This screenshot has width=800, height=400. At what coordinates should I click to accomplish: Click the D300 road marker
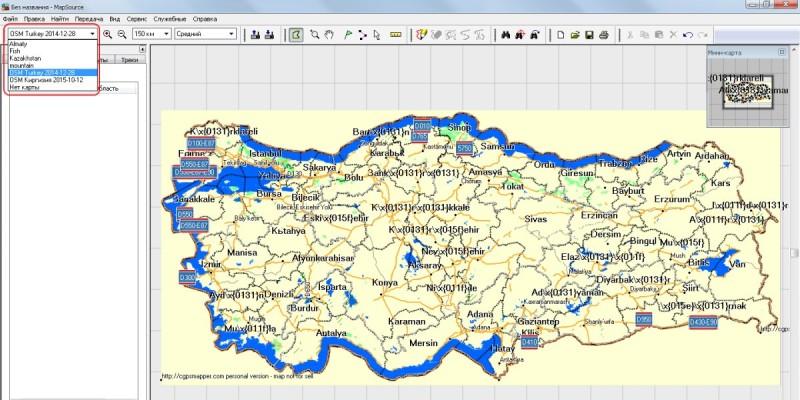(187, 278)
